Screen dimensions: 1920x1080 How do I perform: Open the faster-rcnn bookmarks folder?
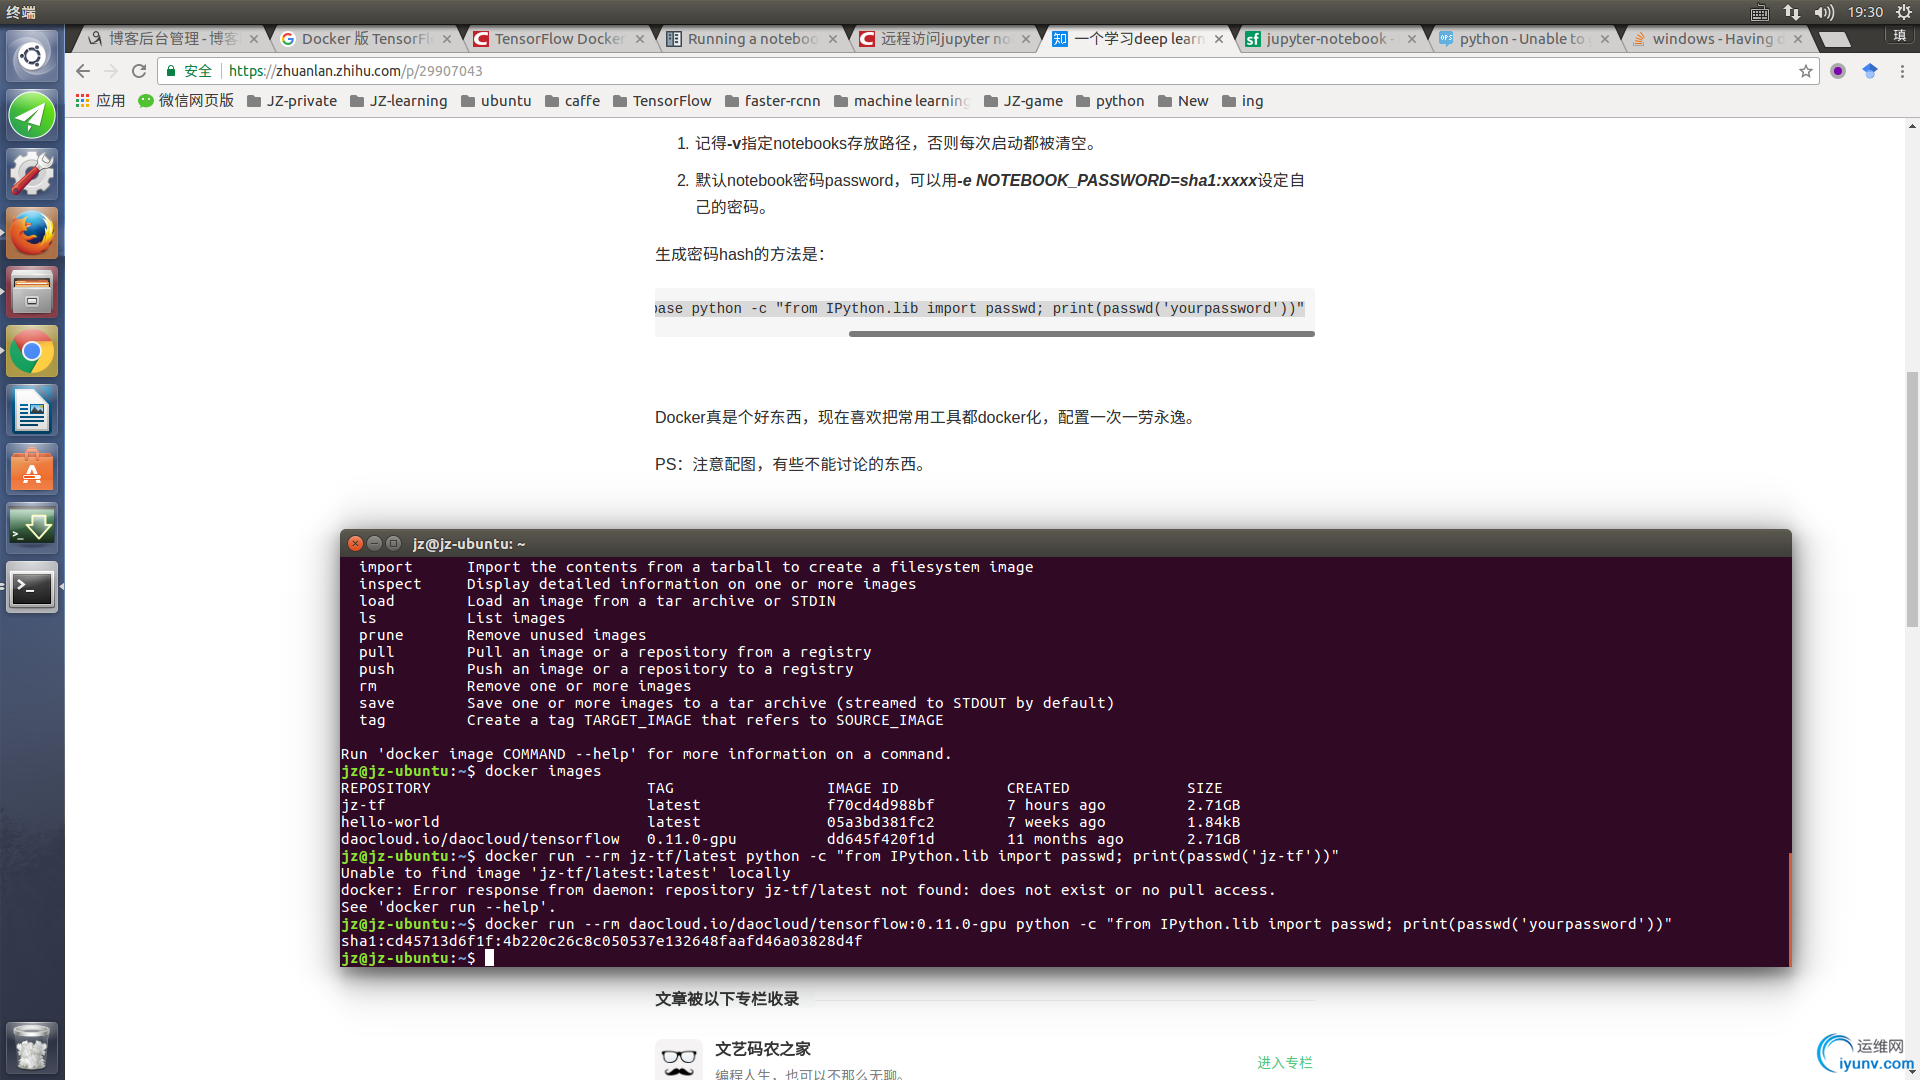coord(773,101)
